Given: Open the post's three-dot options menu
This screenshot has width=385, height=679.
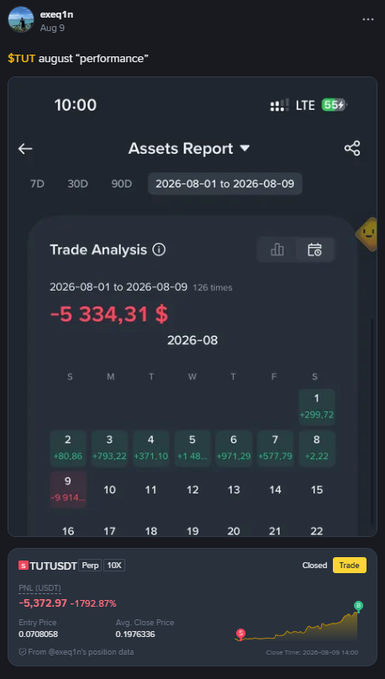Looking at the screenshot, I should click(x=368, y=19).
